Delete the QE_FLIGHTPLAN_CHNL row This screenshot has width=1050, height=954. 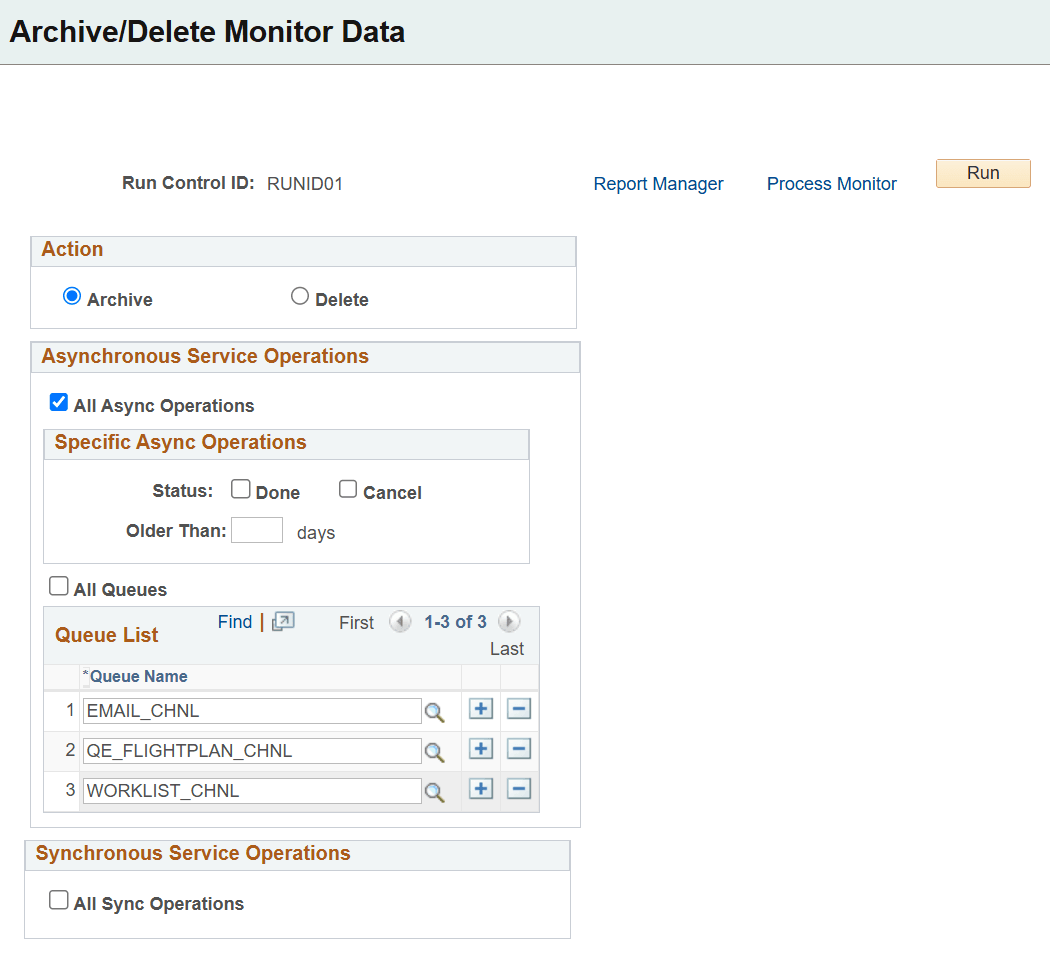(518, 749)
